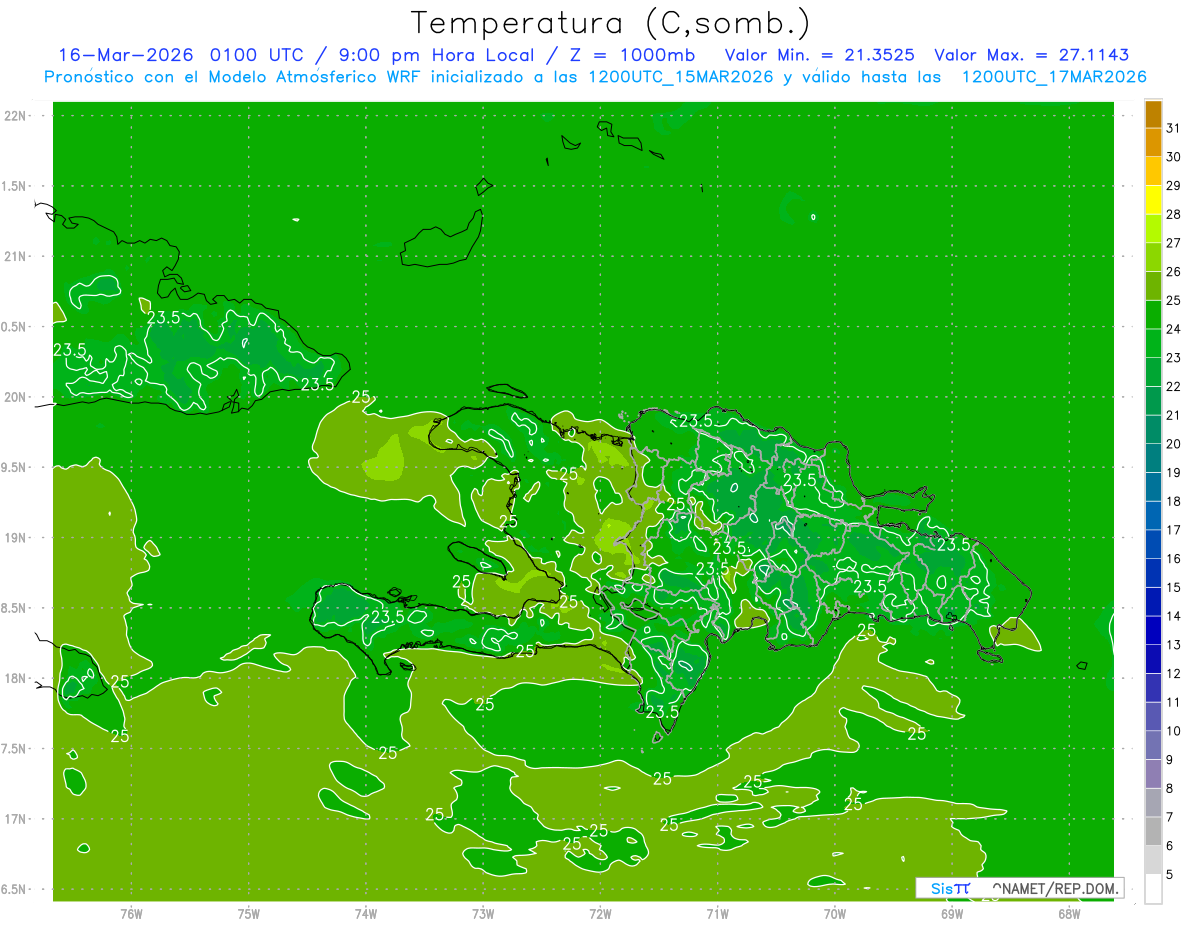Click 'Valor Min. = 21.3525' text
This screenshot has width=1200, height=927.
coord(819,55)
